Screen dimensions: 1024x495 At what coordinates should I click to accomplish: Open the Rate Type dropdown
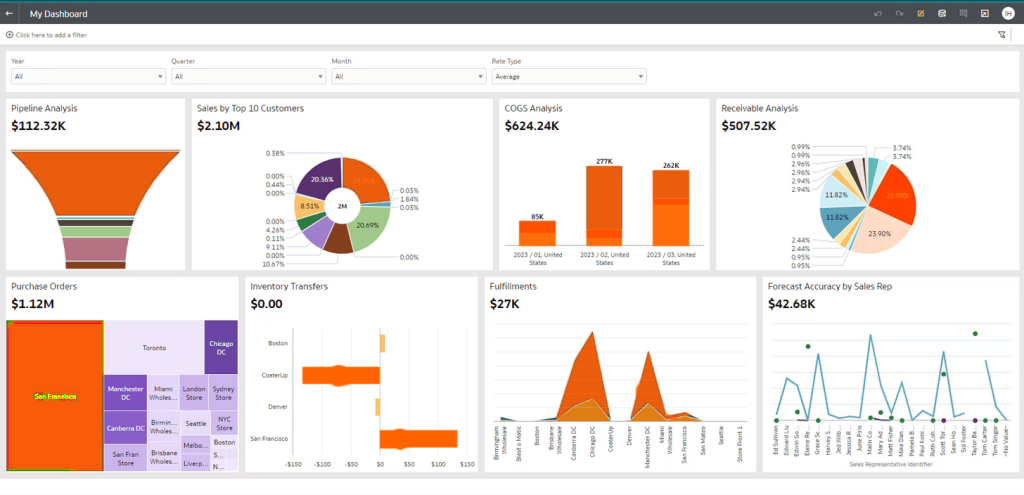coord(568,76)
